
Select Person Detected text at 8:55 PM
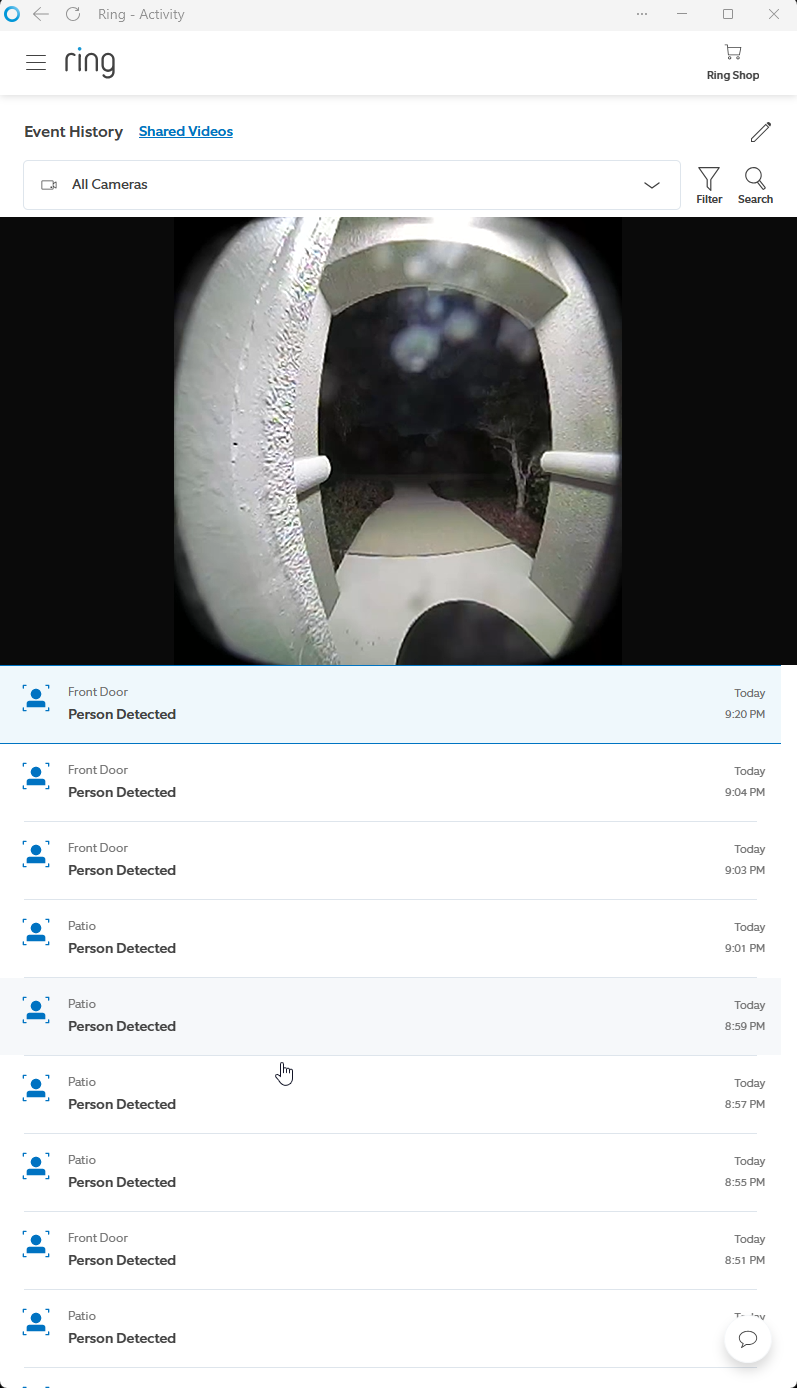pos(122,1182)
